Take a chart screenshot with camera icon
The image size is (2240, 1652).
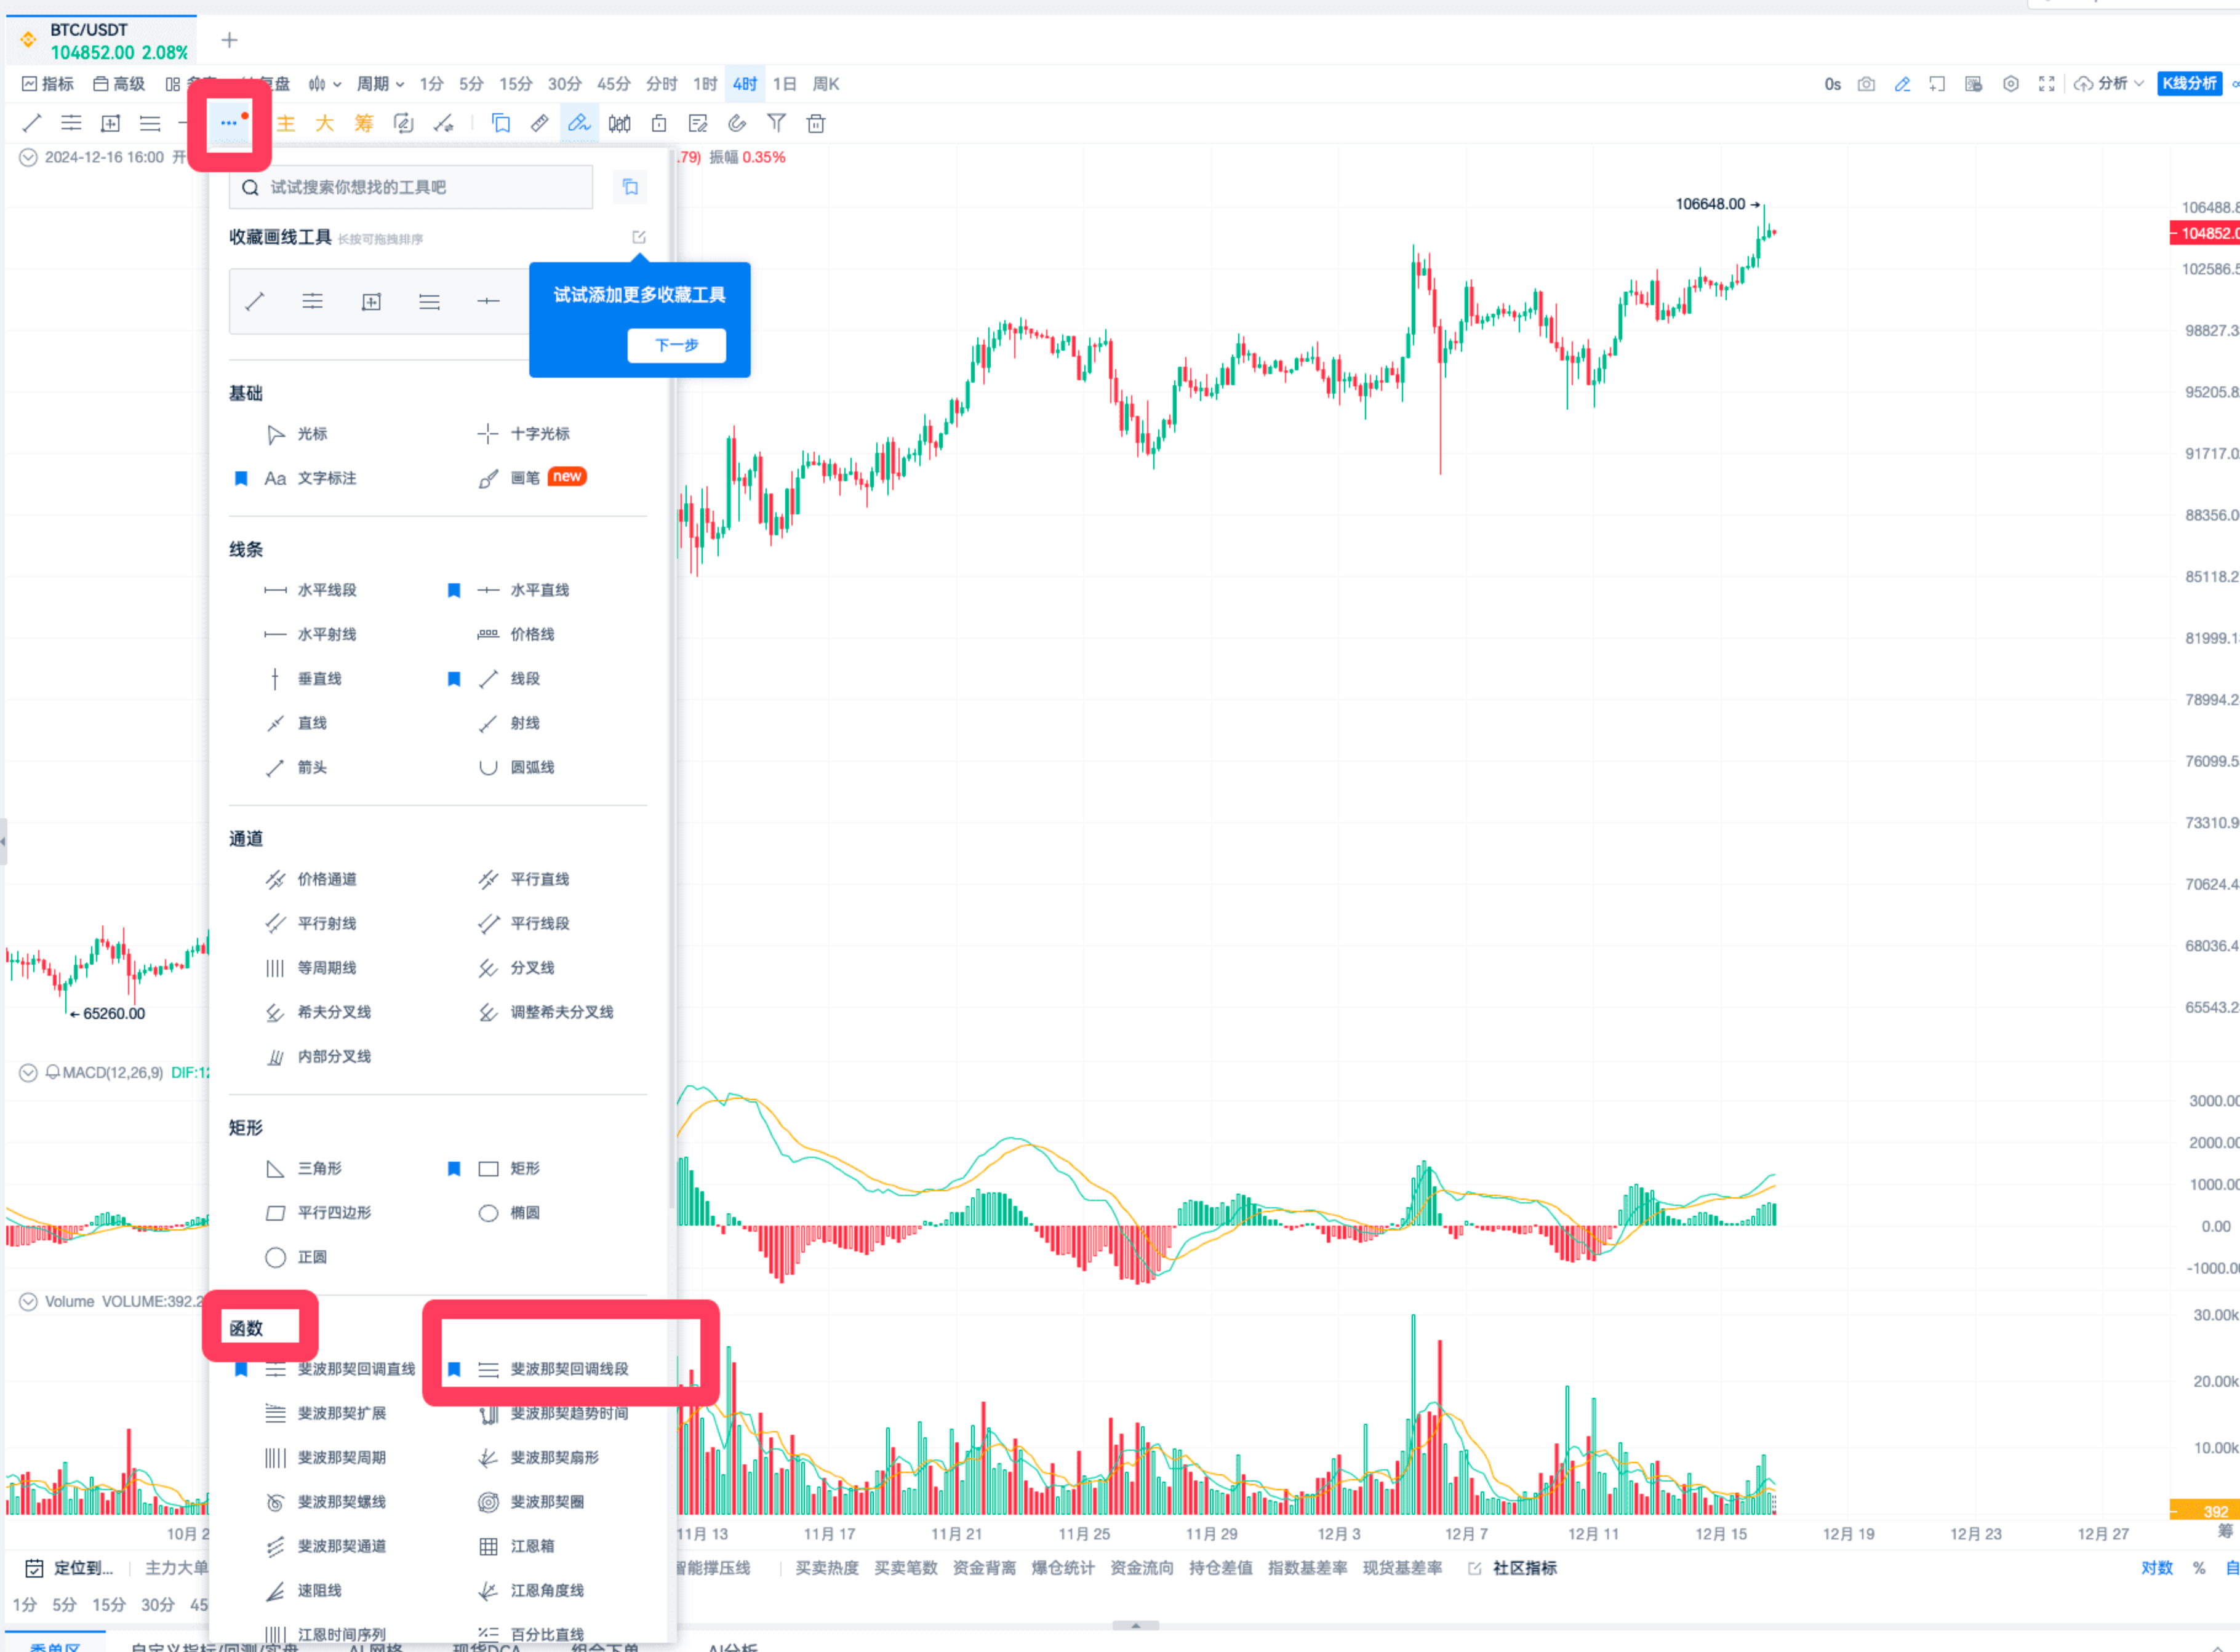(x=1866, y=84)
